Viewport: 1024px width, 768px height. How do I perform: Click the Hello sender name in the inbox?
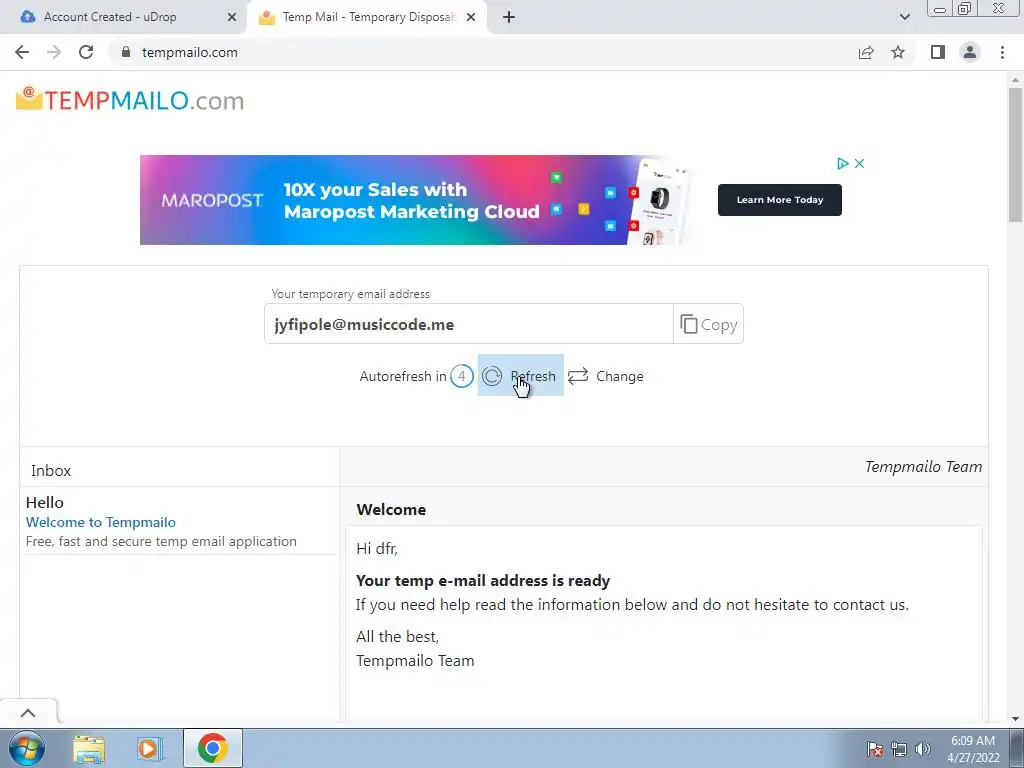pyautogui.click(x=44, y=502)
